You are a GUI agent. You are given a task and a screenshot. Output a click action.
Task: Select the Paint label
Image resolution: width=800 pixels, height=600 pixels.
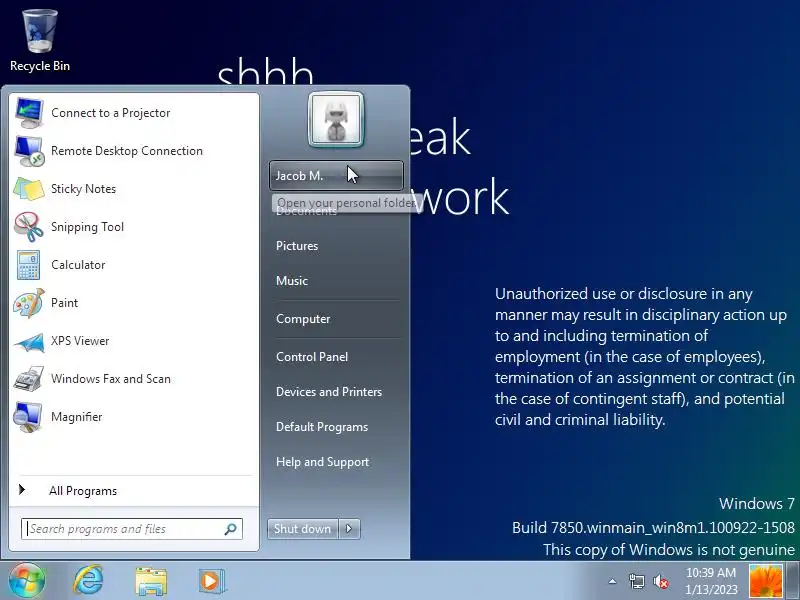[x=64, y=303]
